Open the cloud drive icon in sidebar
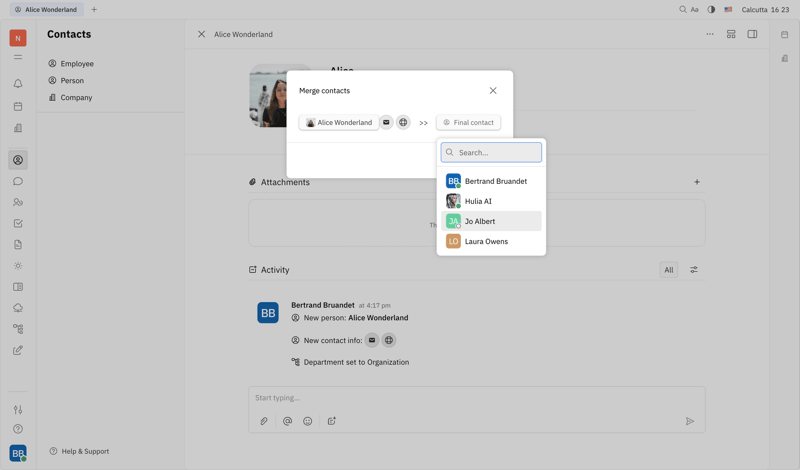The image size is (800, 470). click(18, 308)
